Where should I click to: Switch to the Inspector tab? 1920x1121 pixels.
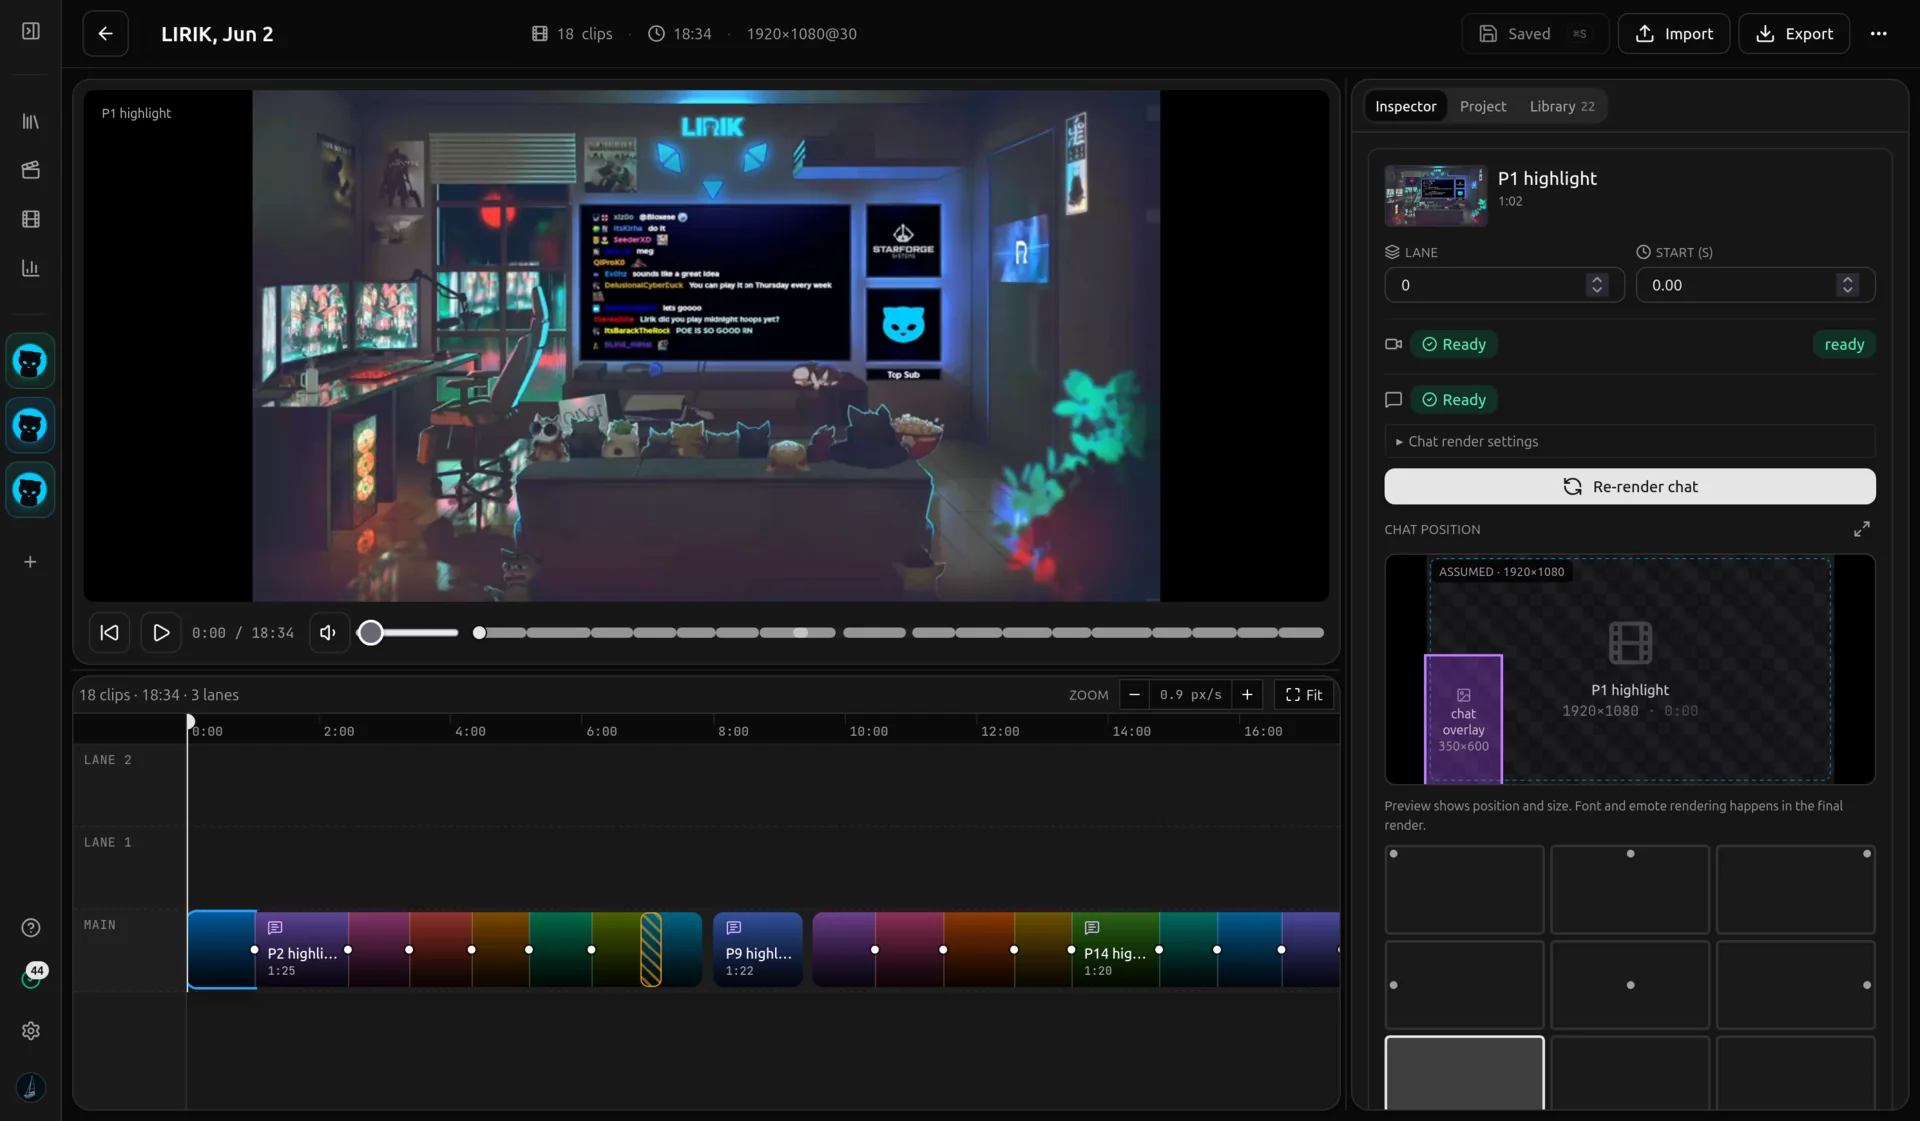(1405, 106)
